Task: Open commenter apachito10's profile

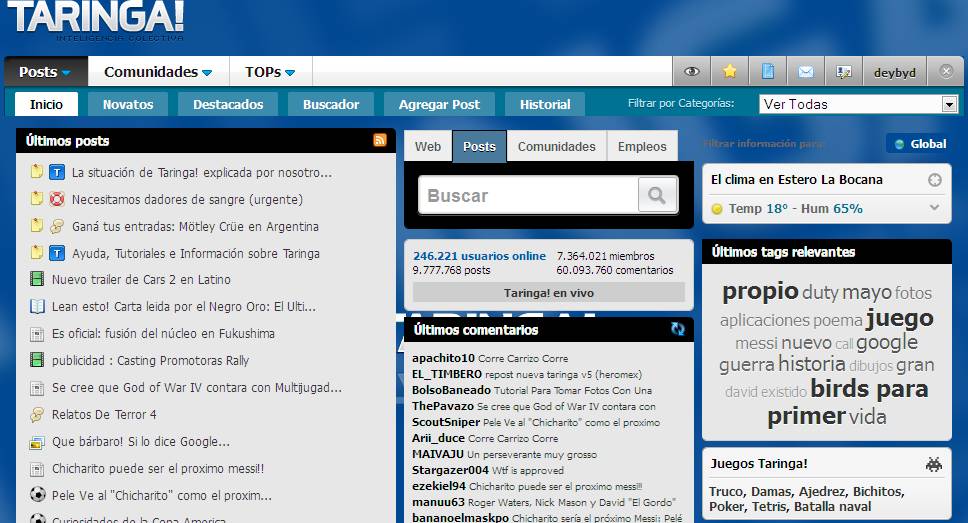Action: [x=443, y=358]
